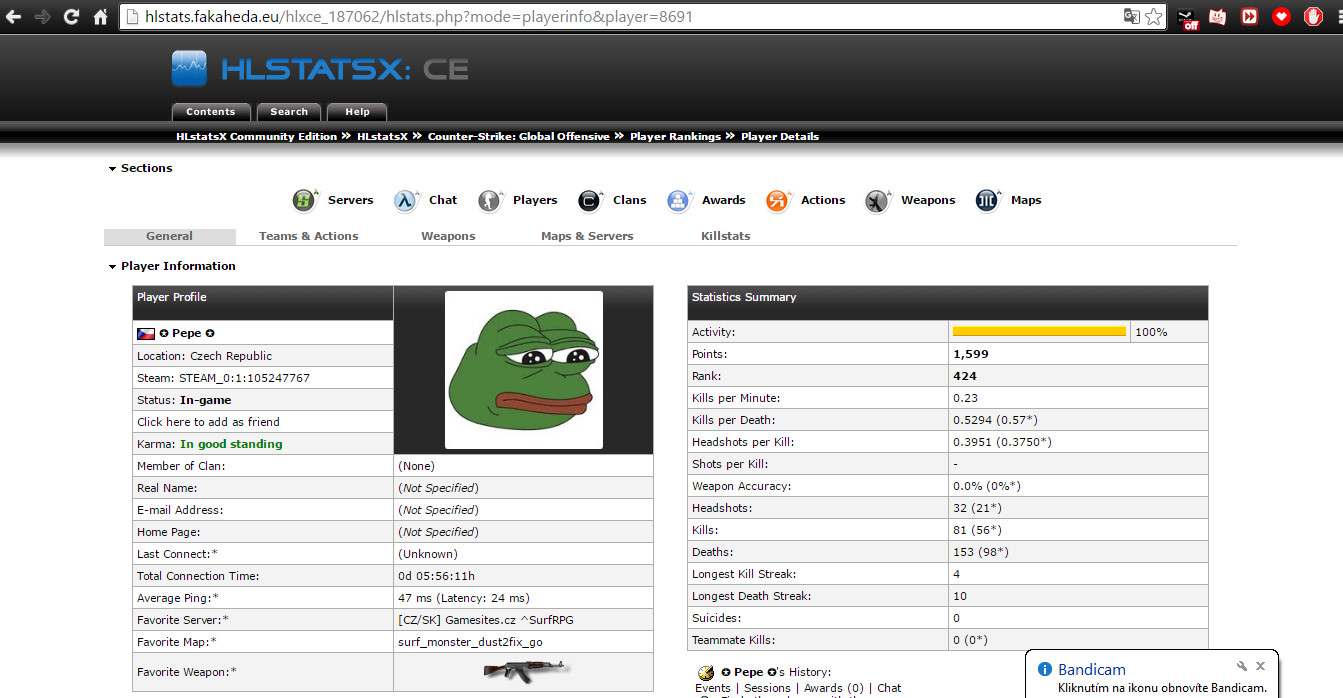Switch to the Killstats tab
This screenshot has width=1343, height=698.
pyautogui.click(x=726, y=236)
